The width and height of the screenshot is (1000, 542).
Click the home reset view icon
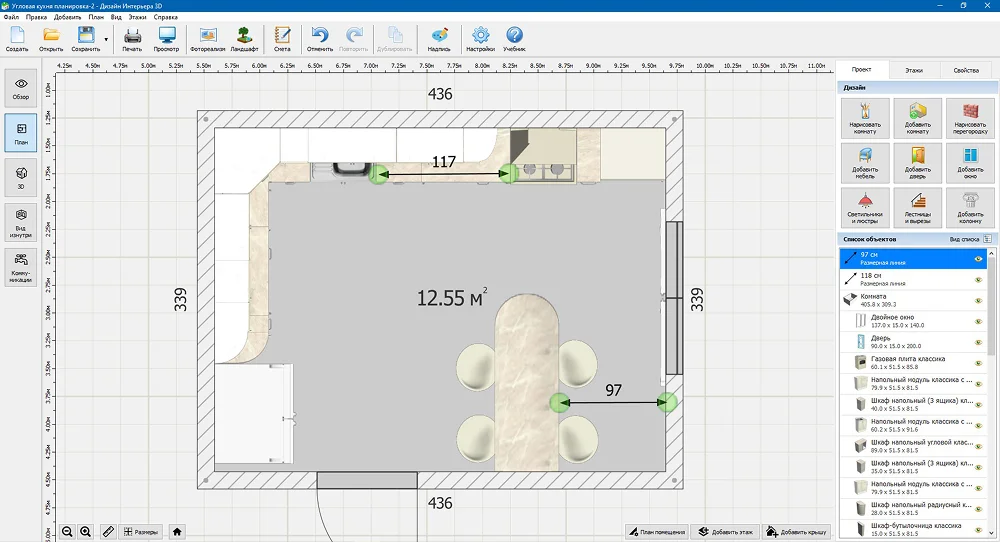(177, 531)
